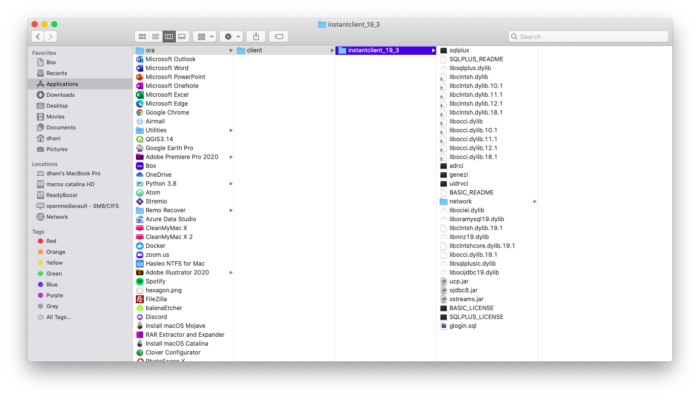Switch to icon view

point(142,37)
